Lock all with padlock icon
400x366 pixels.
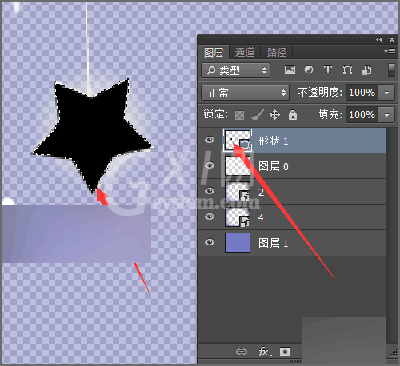click(x=293, y=115)
